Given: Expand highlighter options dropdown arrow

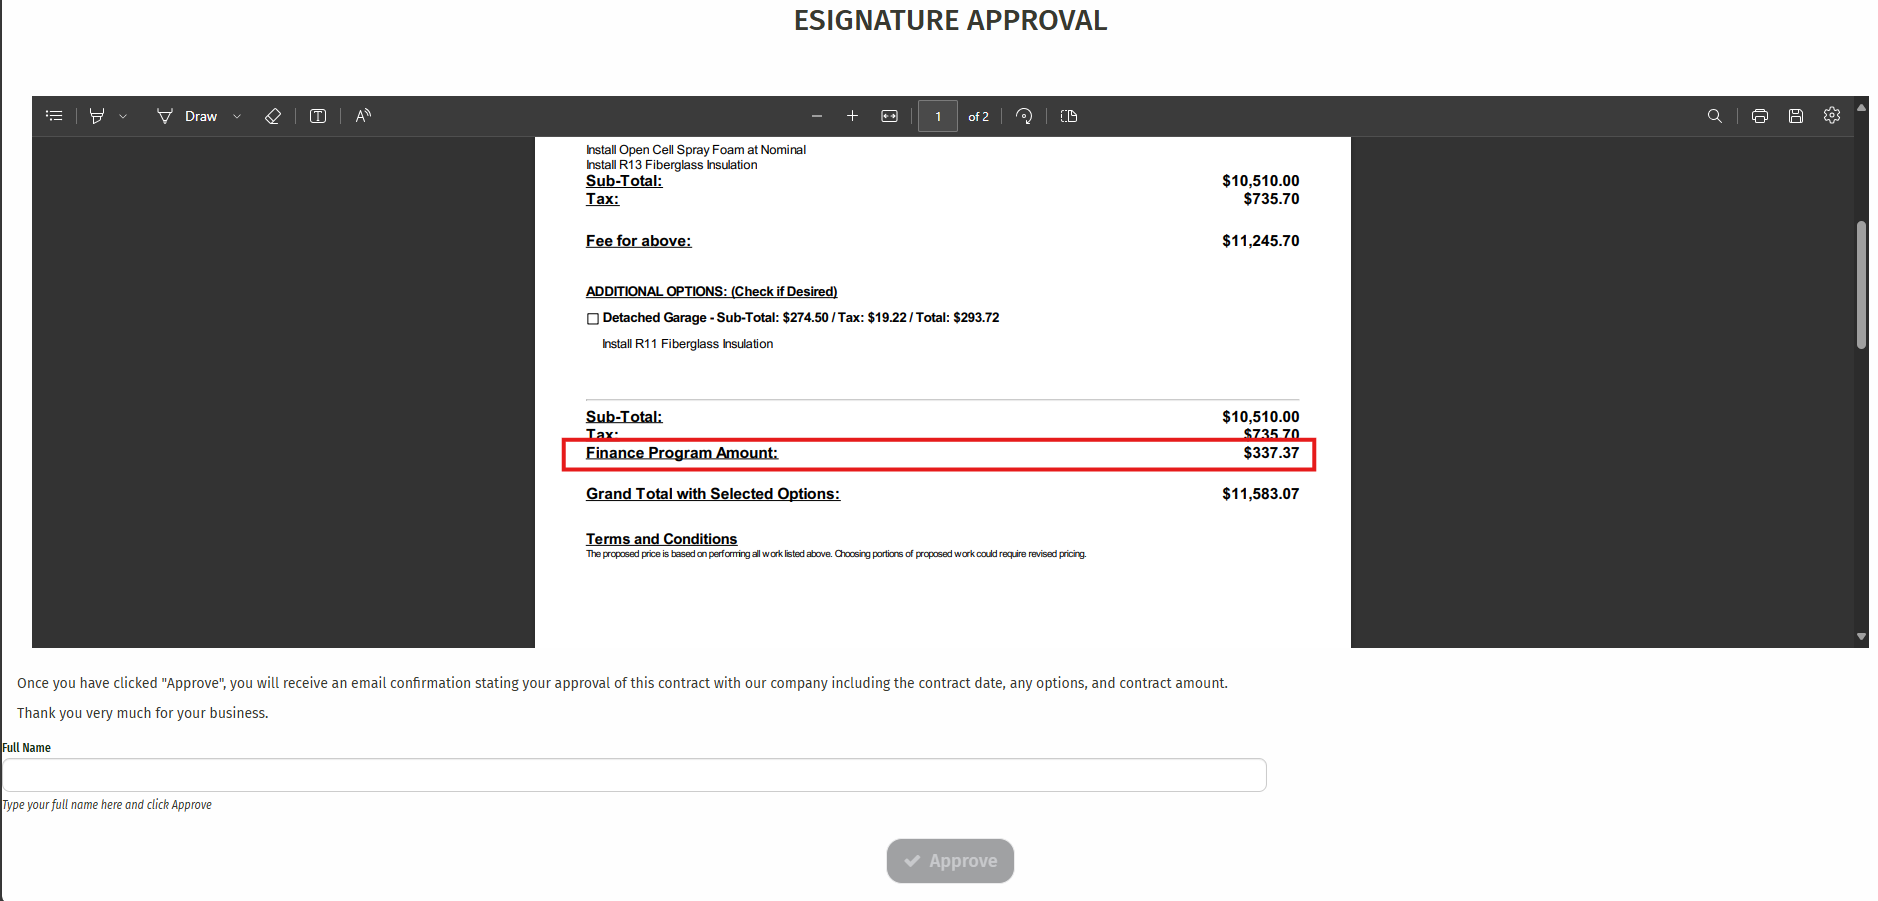Looking at the screenshot, I should (123, 116).
